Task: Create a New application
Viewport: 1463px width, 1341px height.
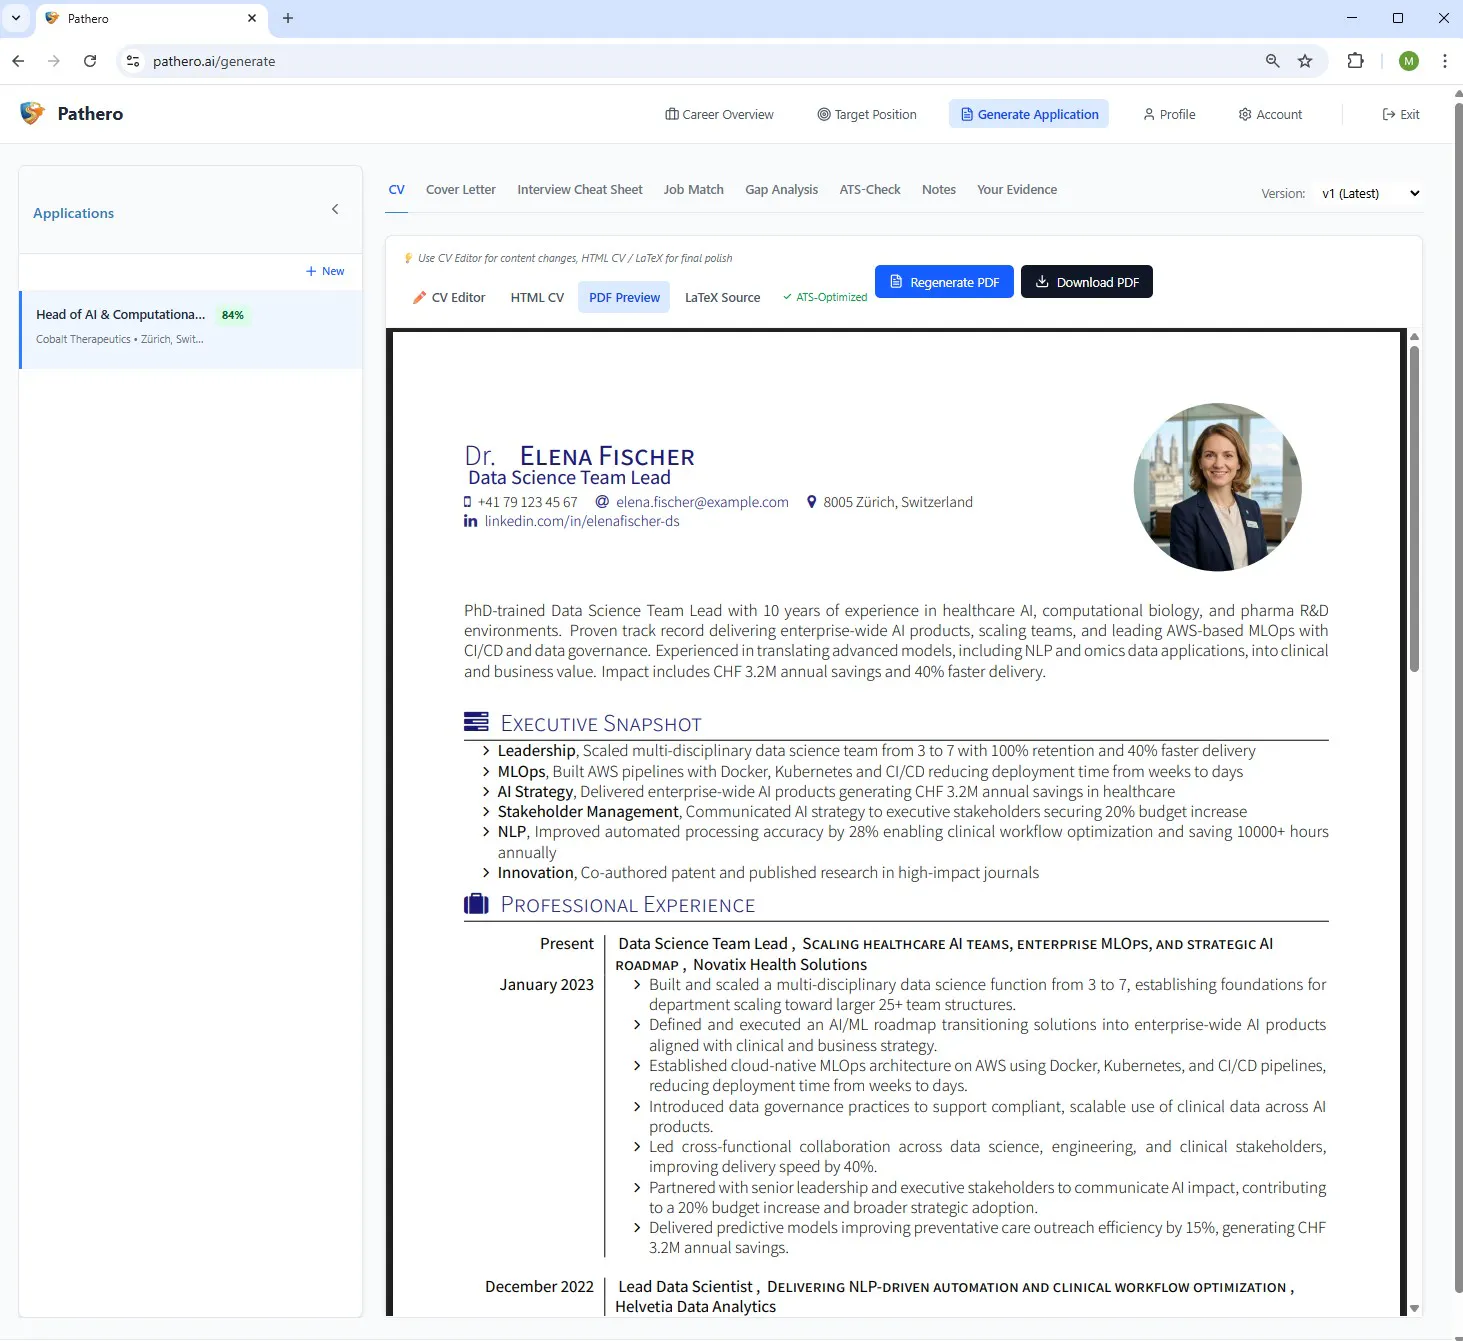Action: [x=325, y=271]
